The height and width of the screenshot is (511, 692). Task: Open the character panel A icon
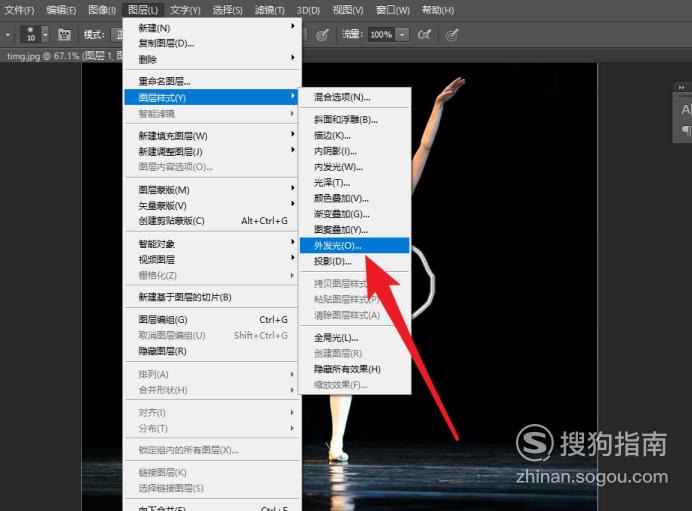click(685, 109)
